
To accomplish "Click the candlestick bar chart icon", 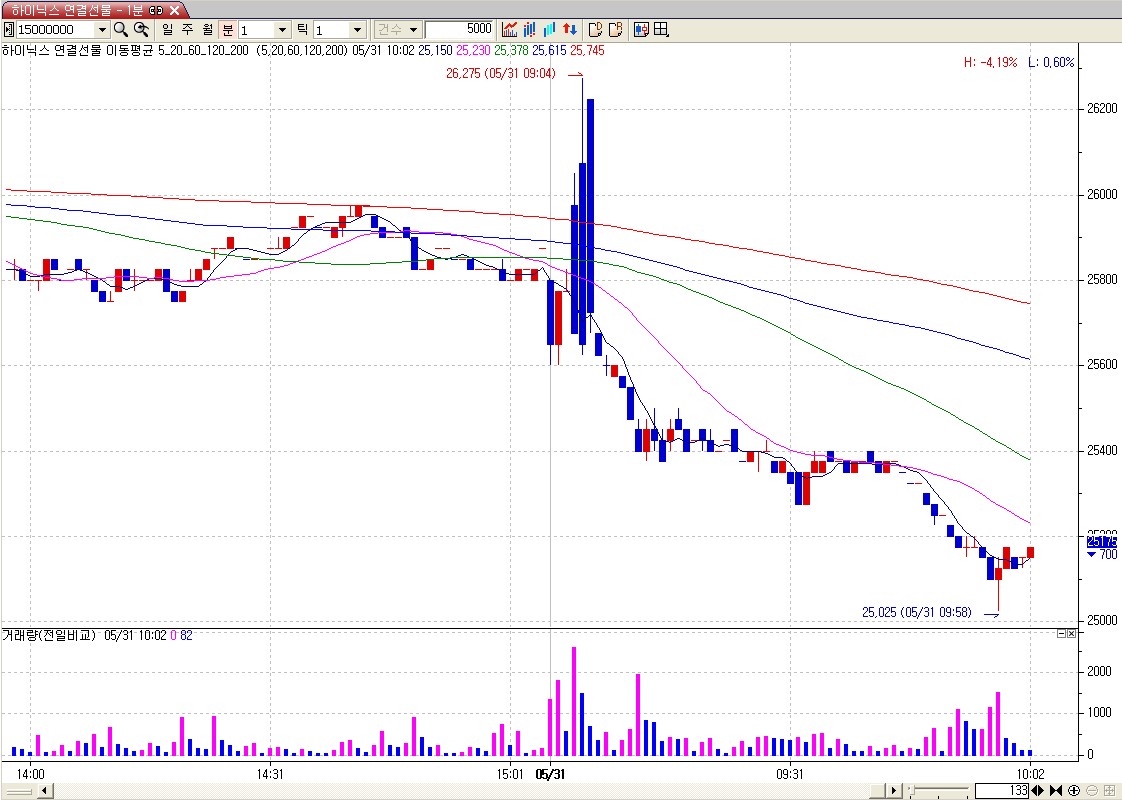I will (x=529, y=30).
